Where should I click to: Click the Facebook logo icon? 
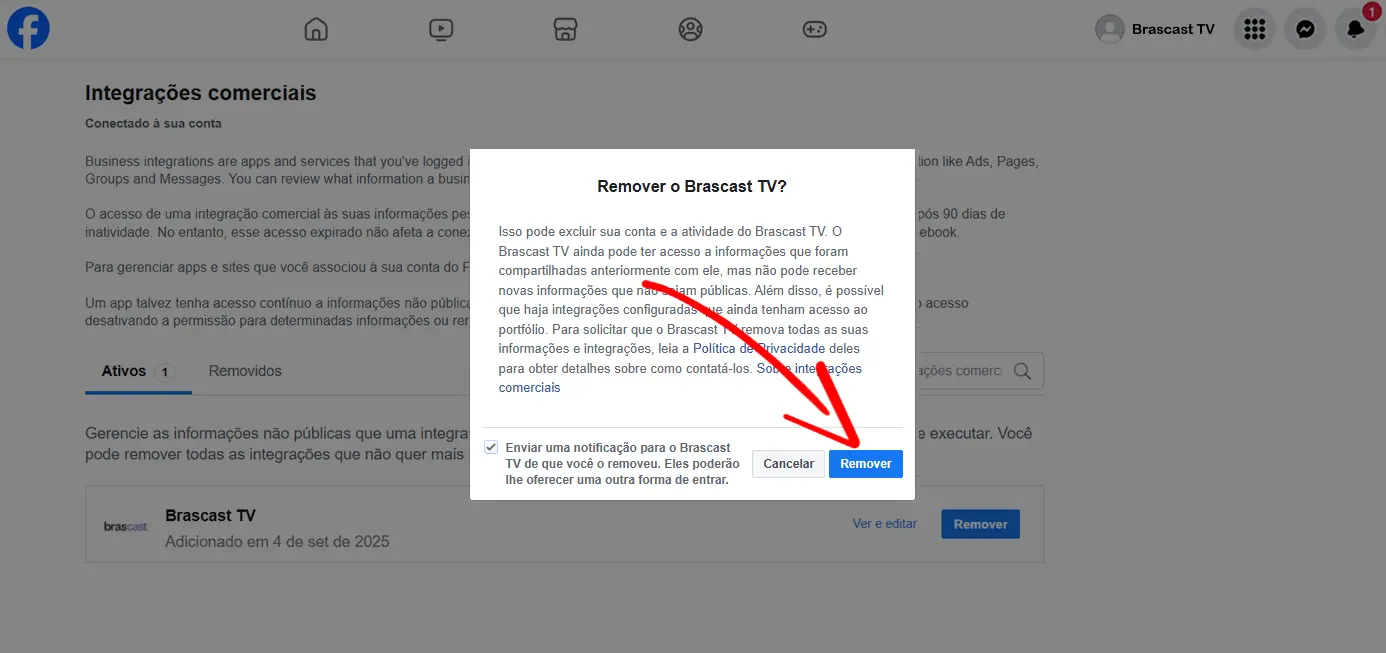(x=28, y=29)
